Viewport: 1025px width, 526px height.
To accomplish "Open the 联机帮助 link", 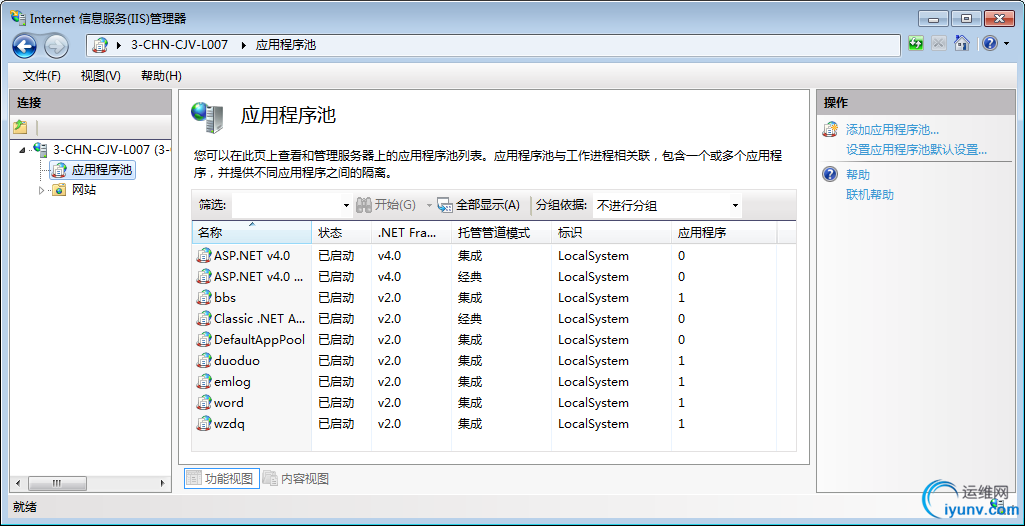I will click(x=869, y=195).
